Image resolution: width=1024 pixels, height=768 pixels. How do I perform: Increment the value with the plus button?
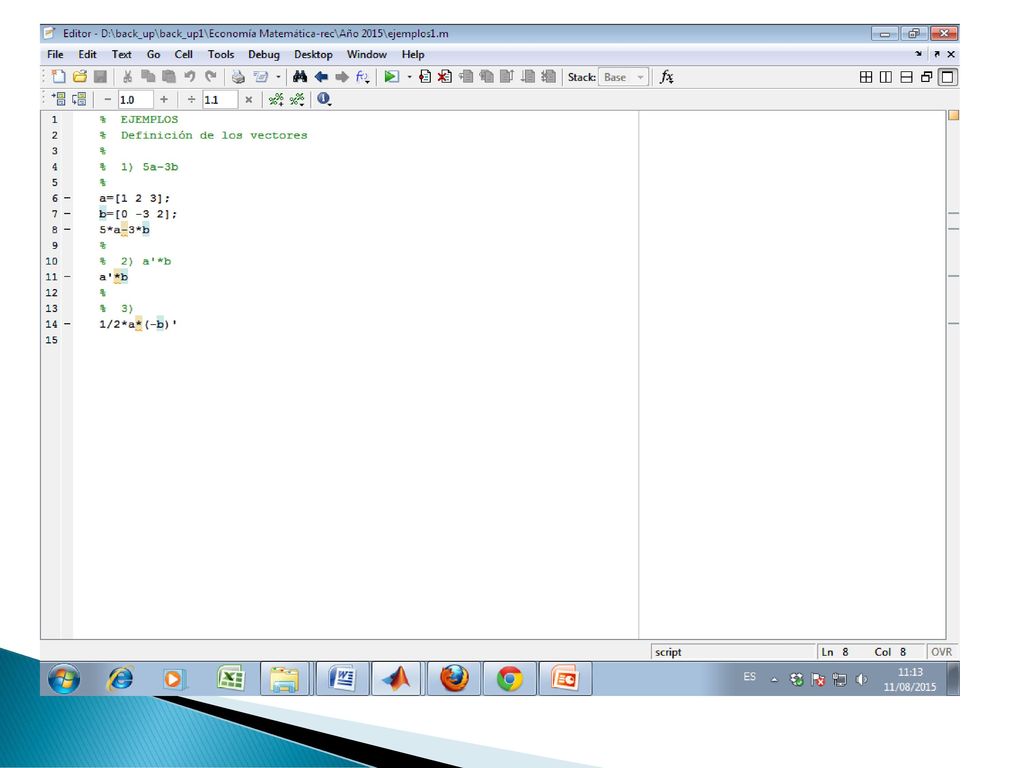(164, 99)
